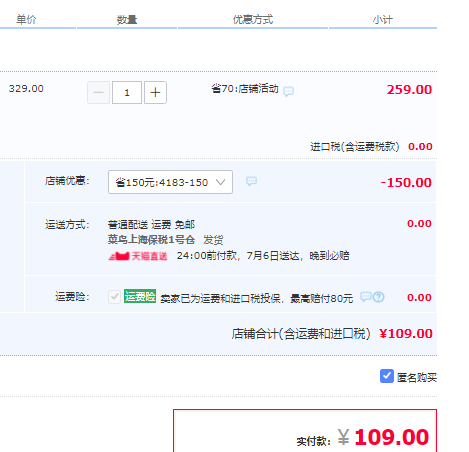Click the 省70:店铺活动 promotion text

(245, 89)
